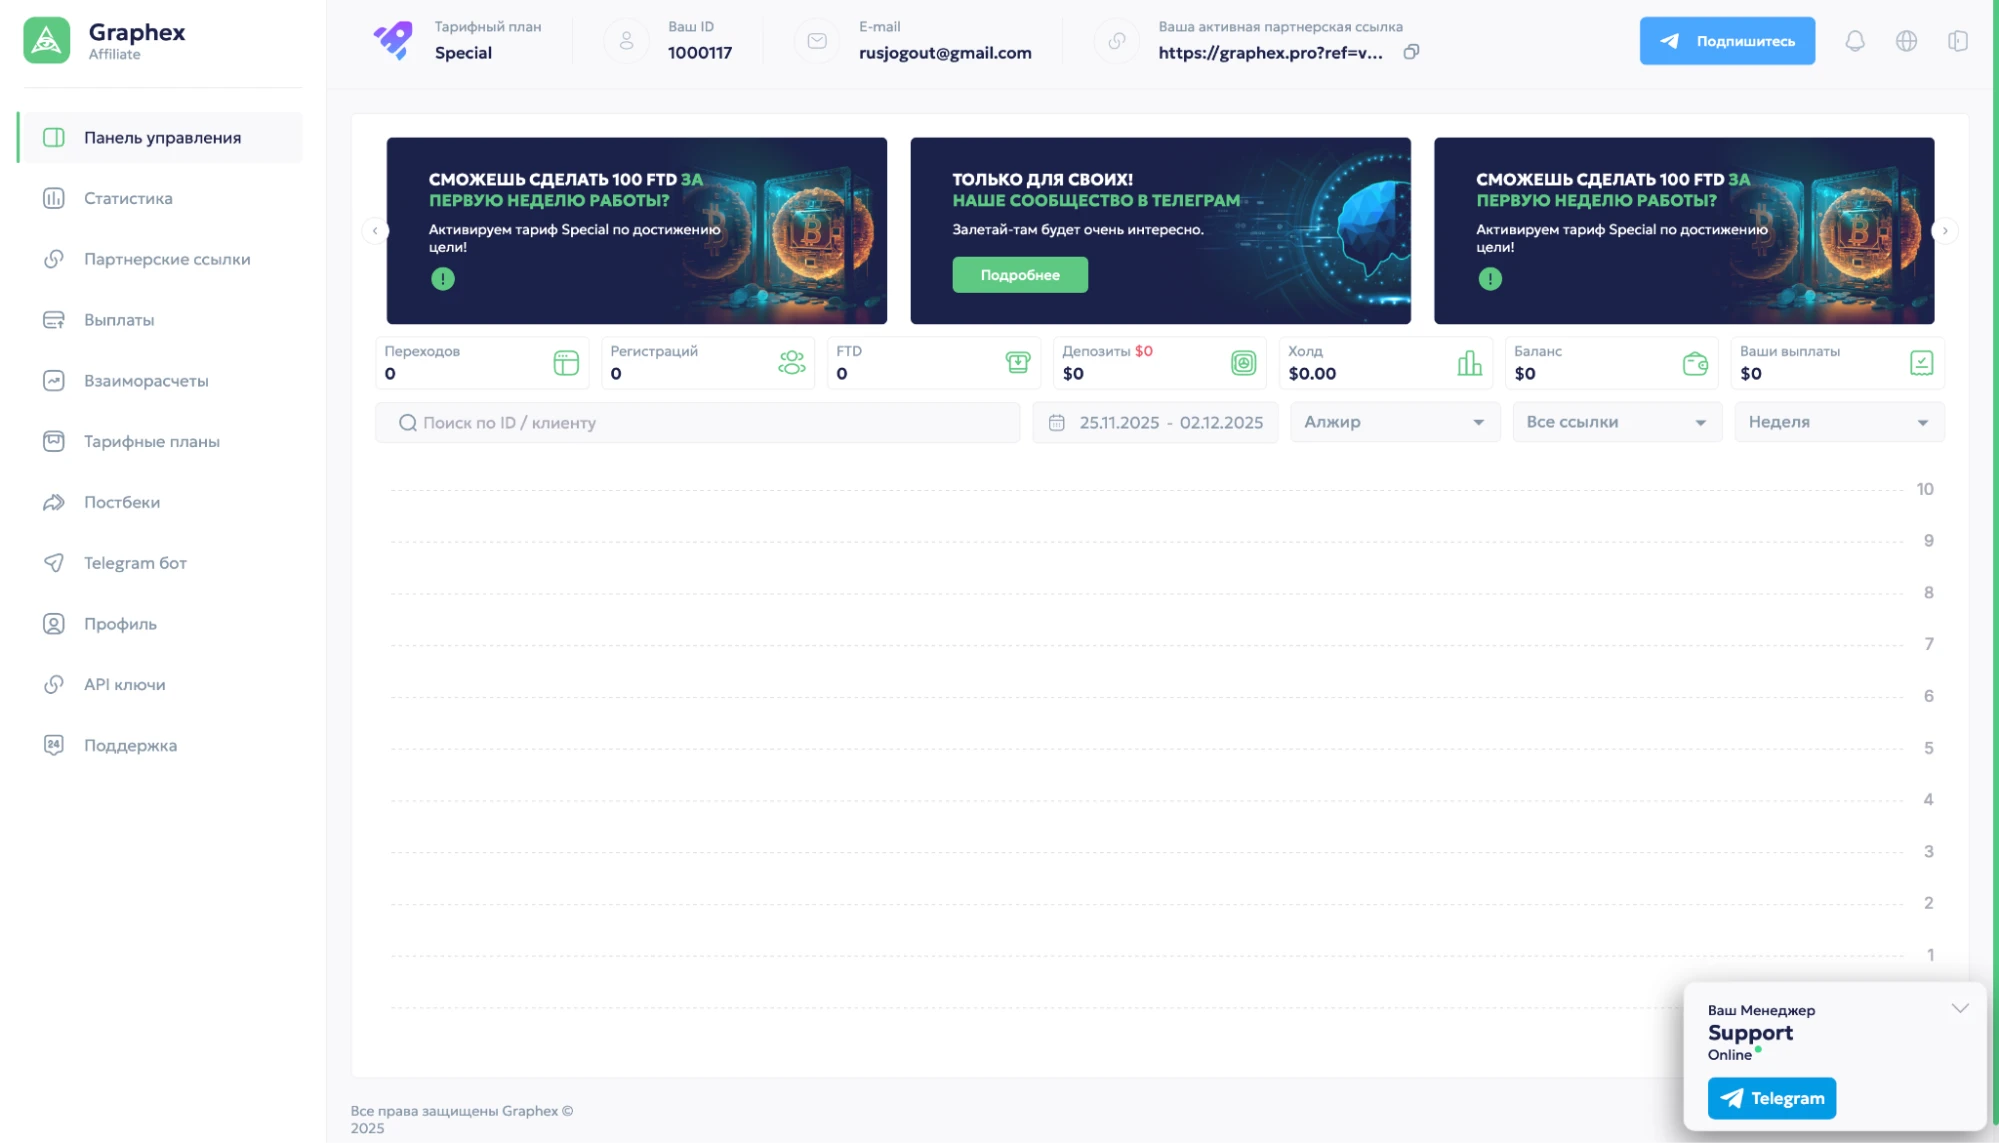This screenshot has width=1999, height=1143.
Task: Show next banner with right arrow
Action: [1945, 231]
